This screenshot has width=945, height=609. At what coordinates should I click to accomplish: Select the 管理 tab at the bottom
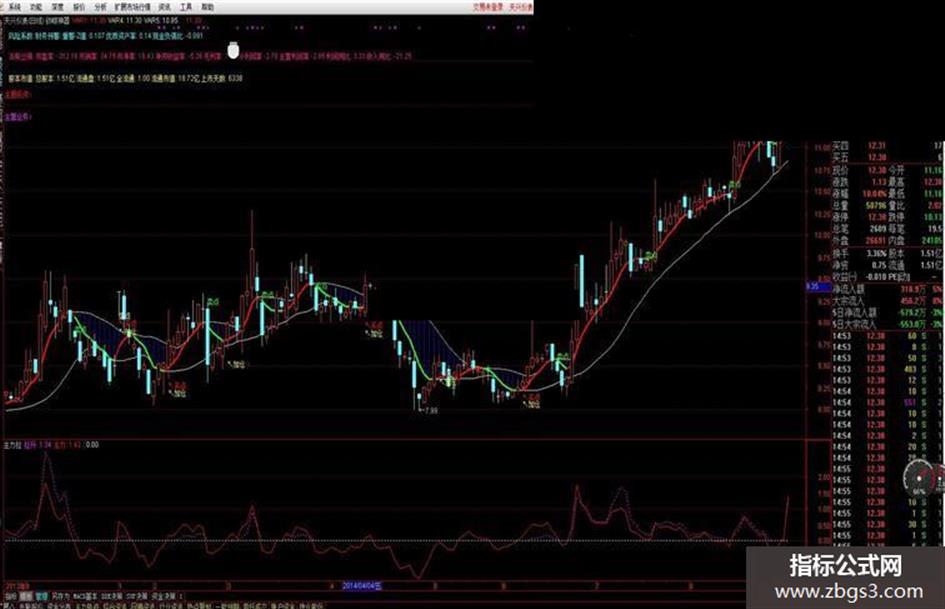[x=41, y=596]
